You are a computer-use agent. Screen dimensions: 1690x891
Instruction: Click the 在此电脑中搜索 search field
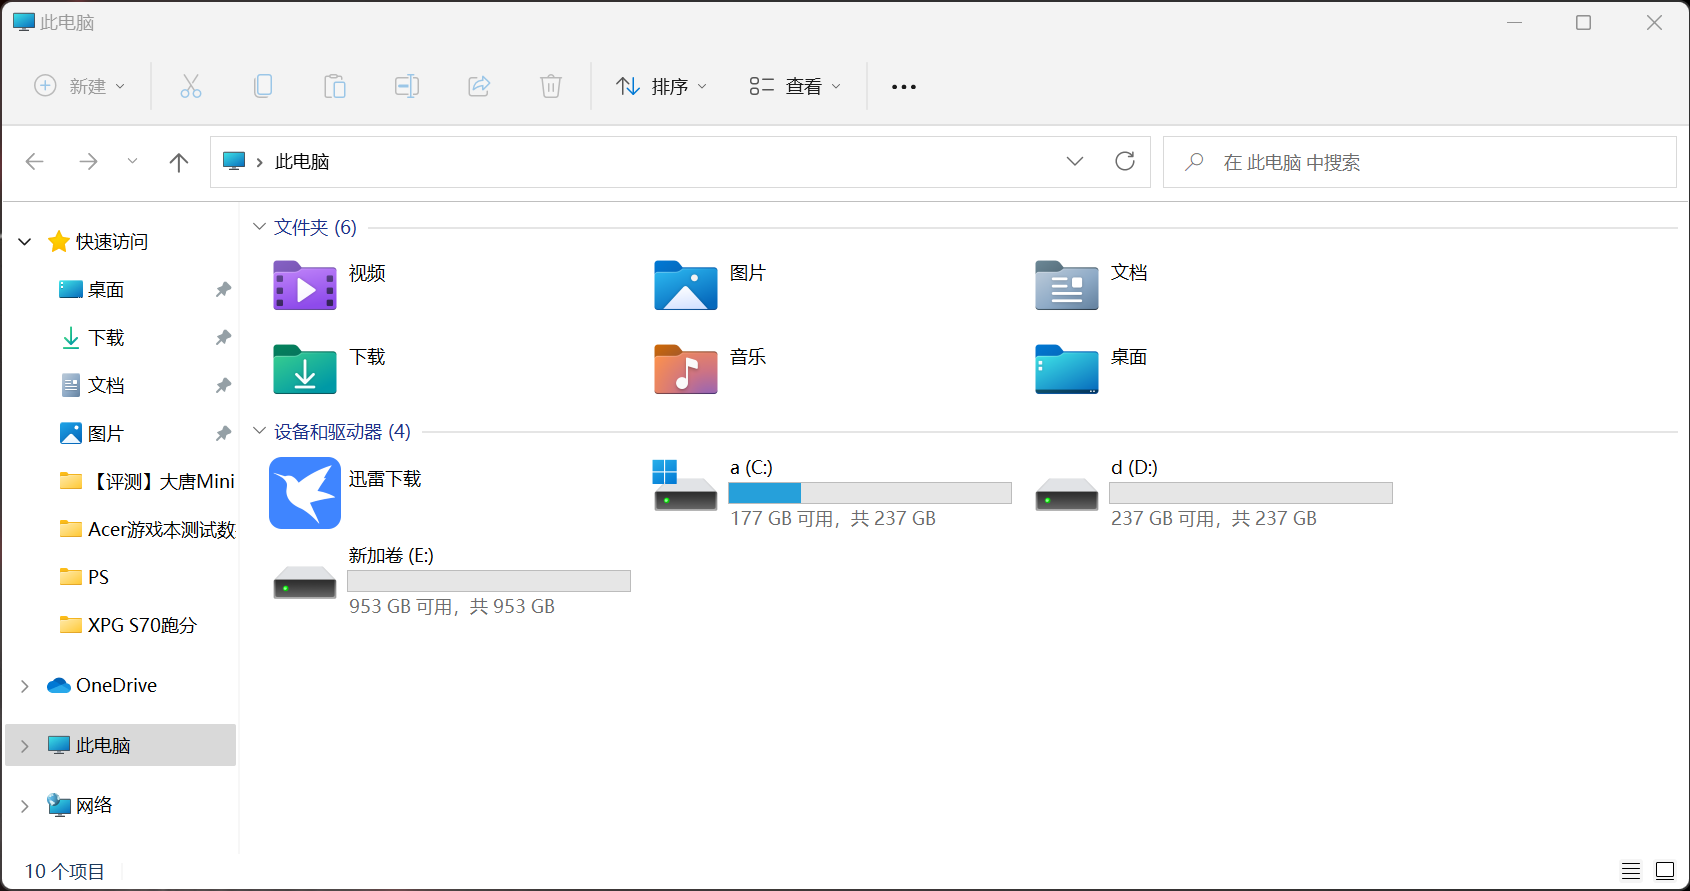1420,162
